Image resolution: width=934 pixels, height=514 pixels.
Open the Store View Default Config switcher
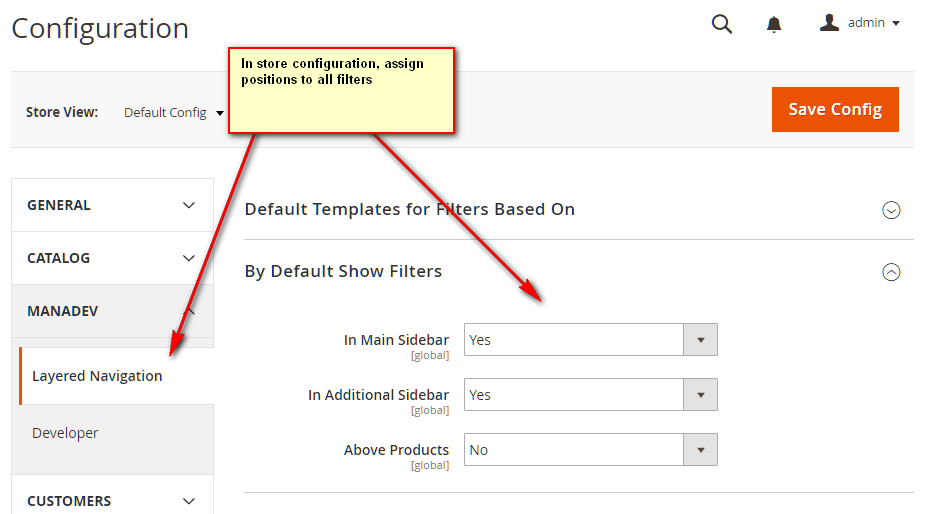click(172, 113)
